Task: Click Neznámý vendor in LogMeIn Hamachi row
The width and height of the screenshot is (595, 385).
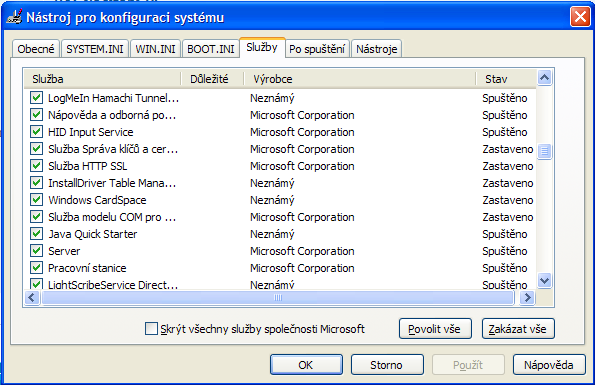Action: [x=272, y=98]
